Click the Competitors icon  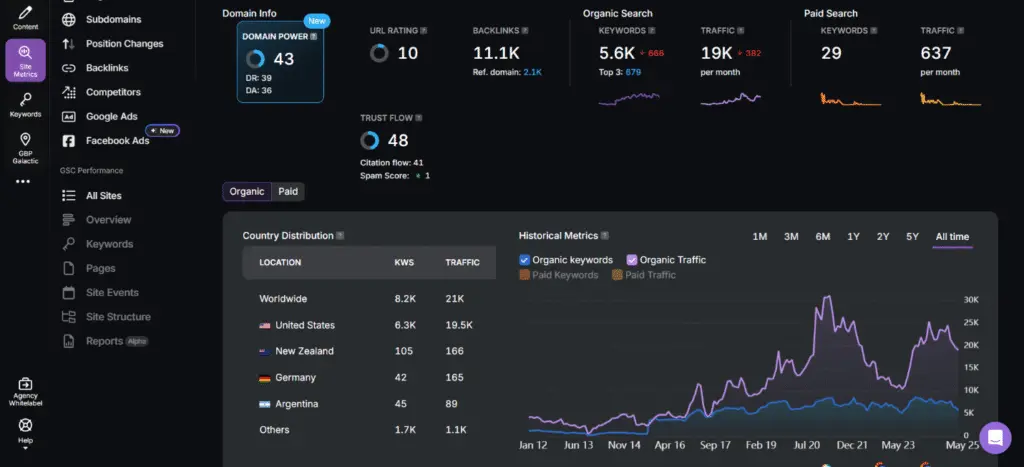[69, 92]
